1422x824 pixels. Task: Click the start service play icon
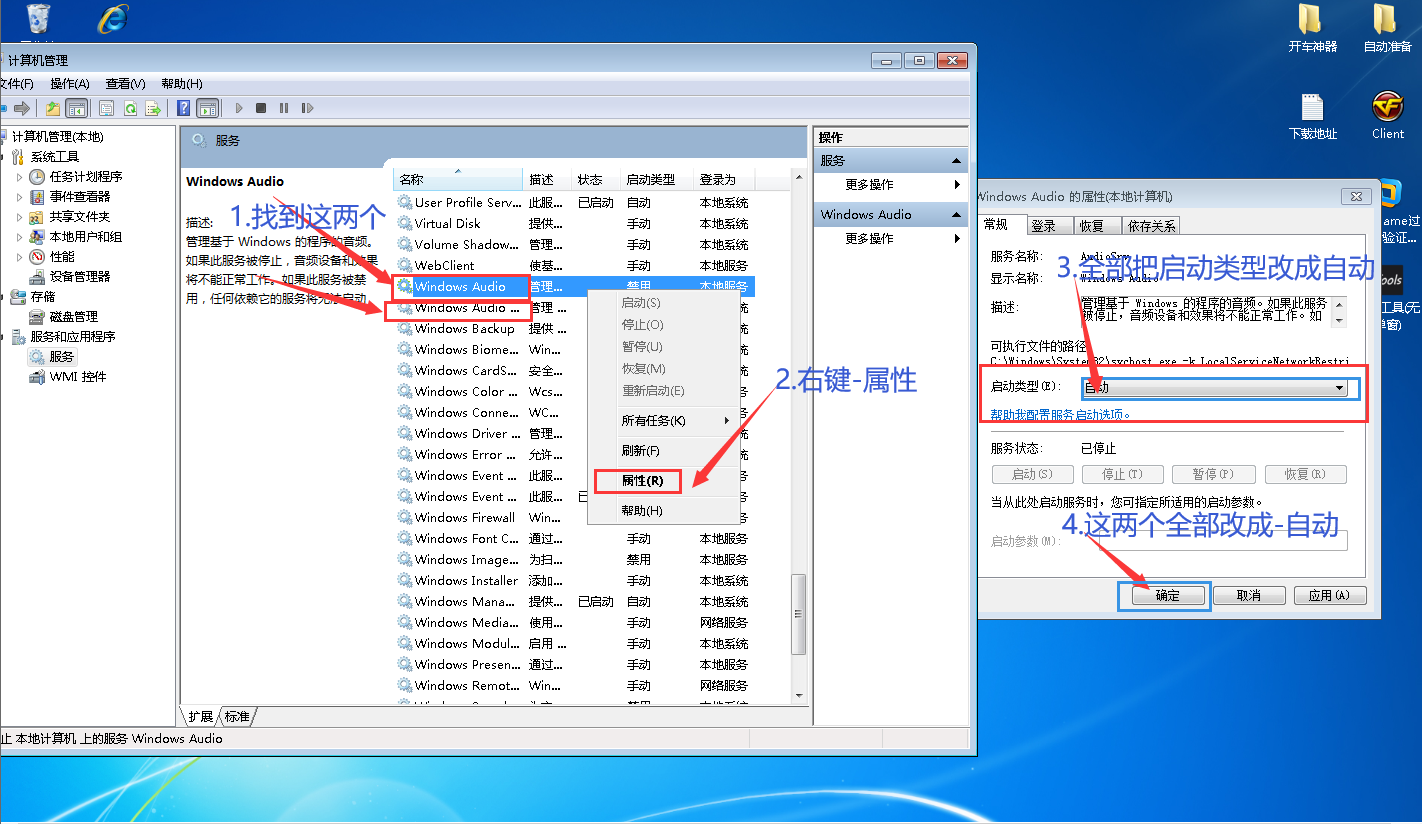(x=239, y=108)
